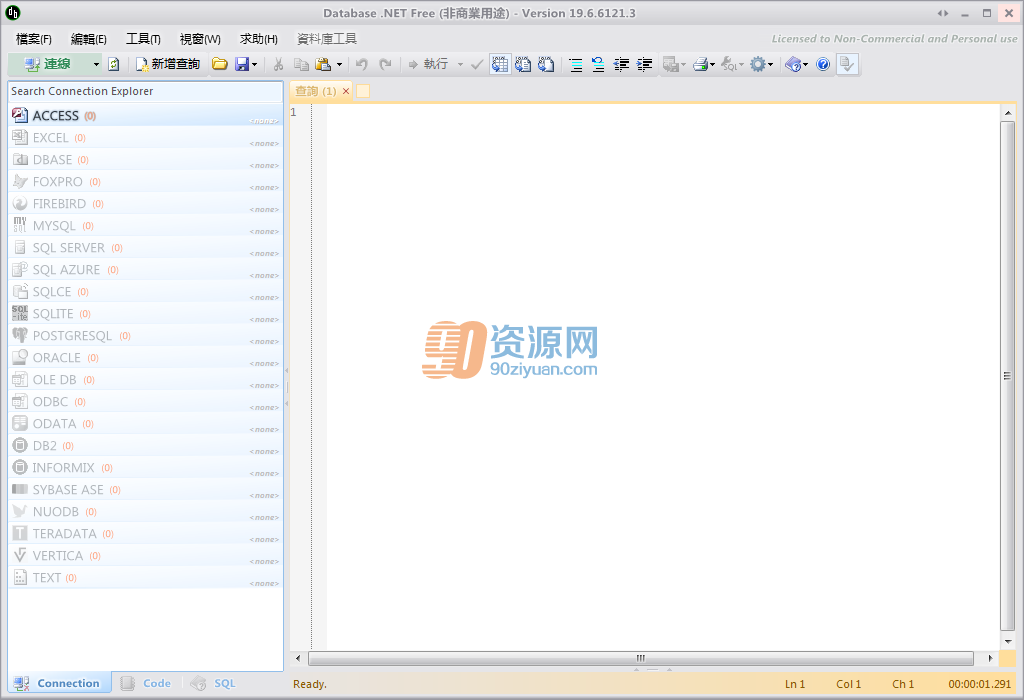
Task: Click the paste clipboard icon
Action: tap(323, 64)
